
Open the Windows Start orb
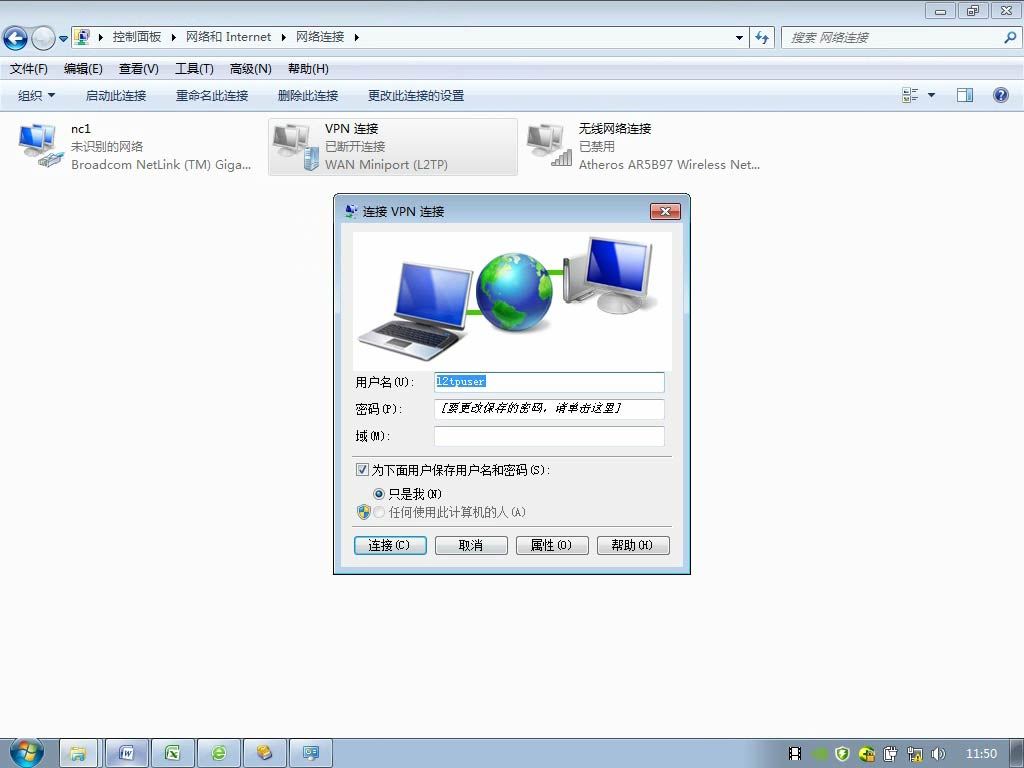pos(27,752)
